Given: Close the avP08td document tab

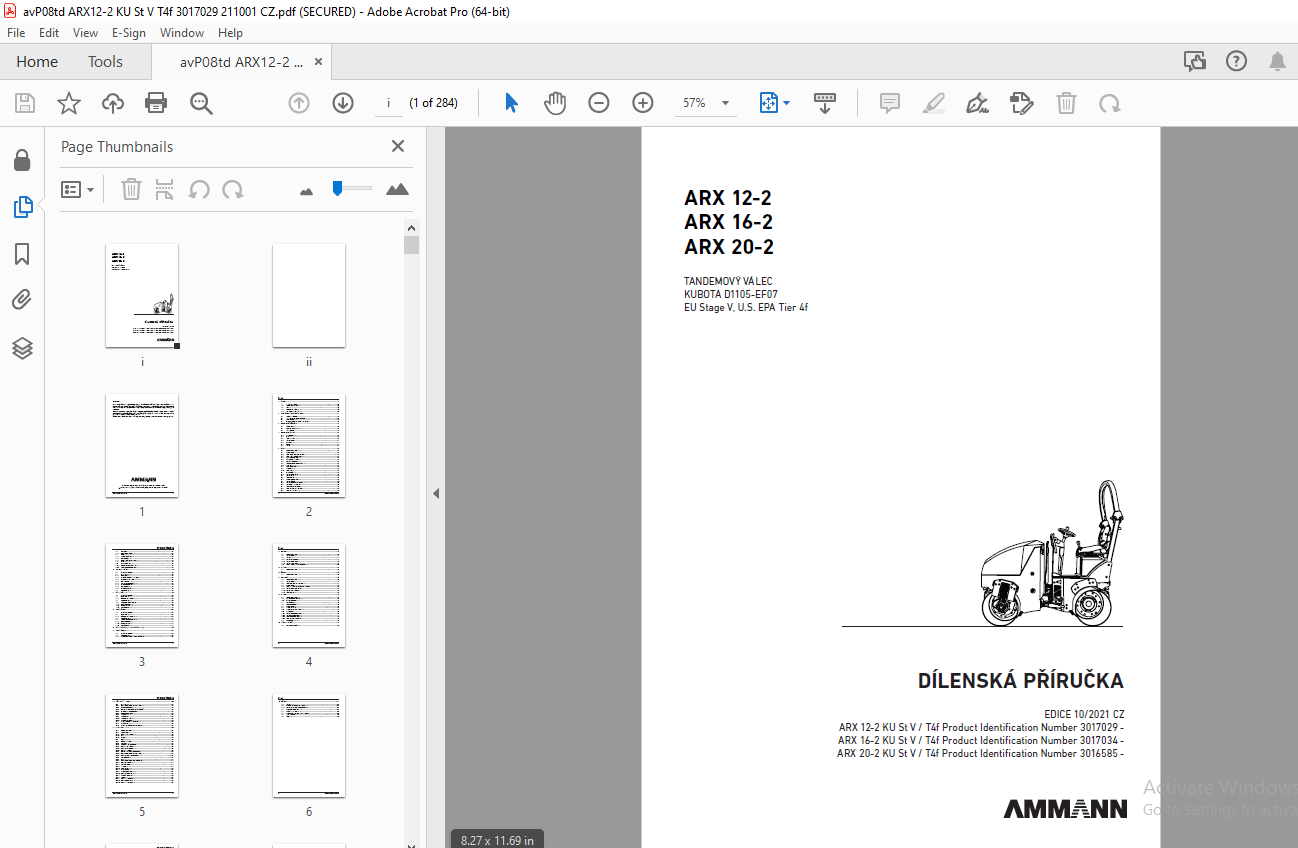Looking at the screenshot, I should click(x=319, y=62).
